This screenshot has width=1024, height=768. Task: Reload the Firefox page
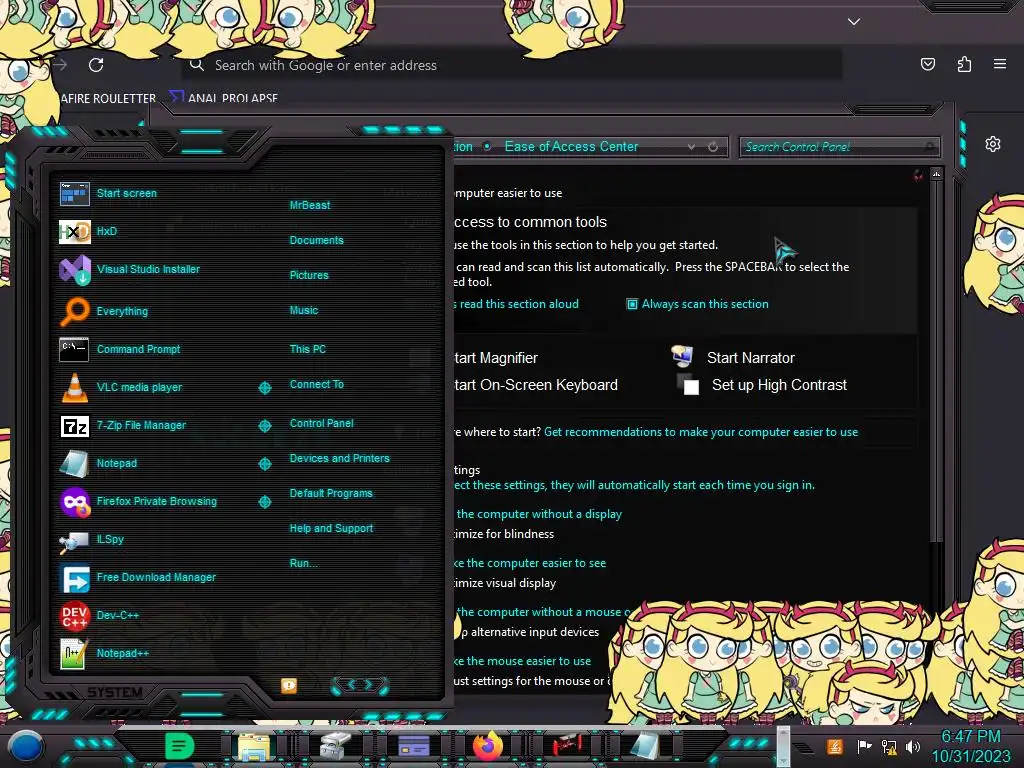point(96,65)
